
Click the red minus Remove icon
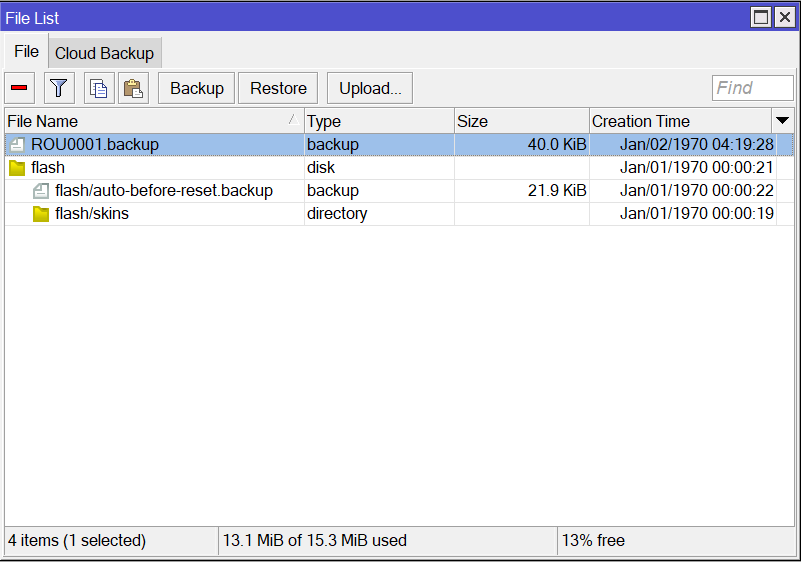[21, 88]
